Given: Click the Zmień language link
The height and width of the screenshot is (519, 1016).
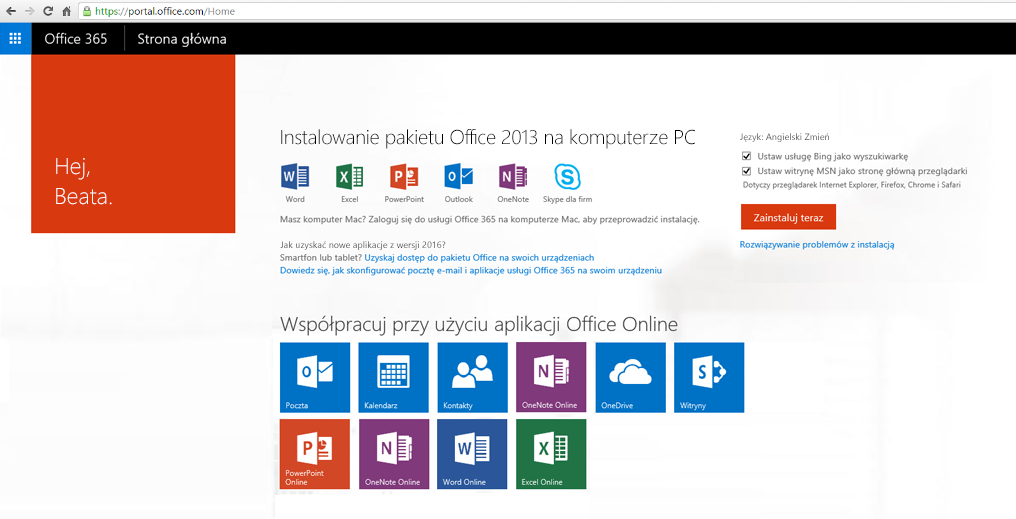Looking at the screenshot, I should (x=816, y=137).
